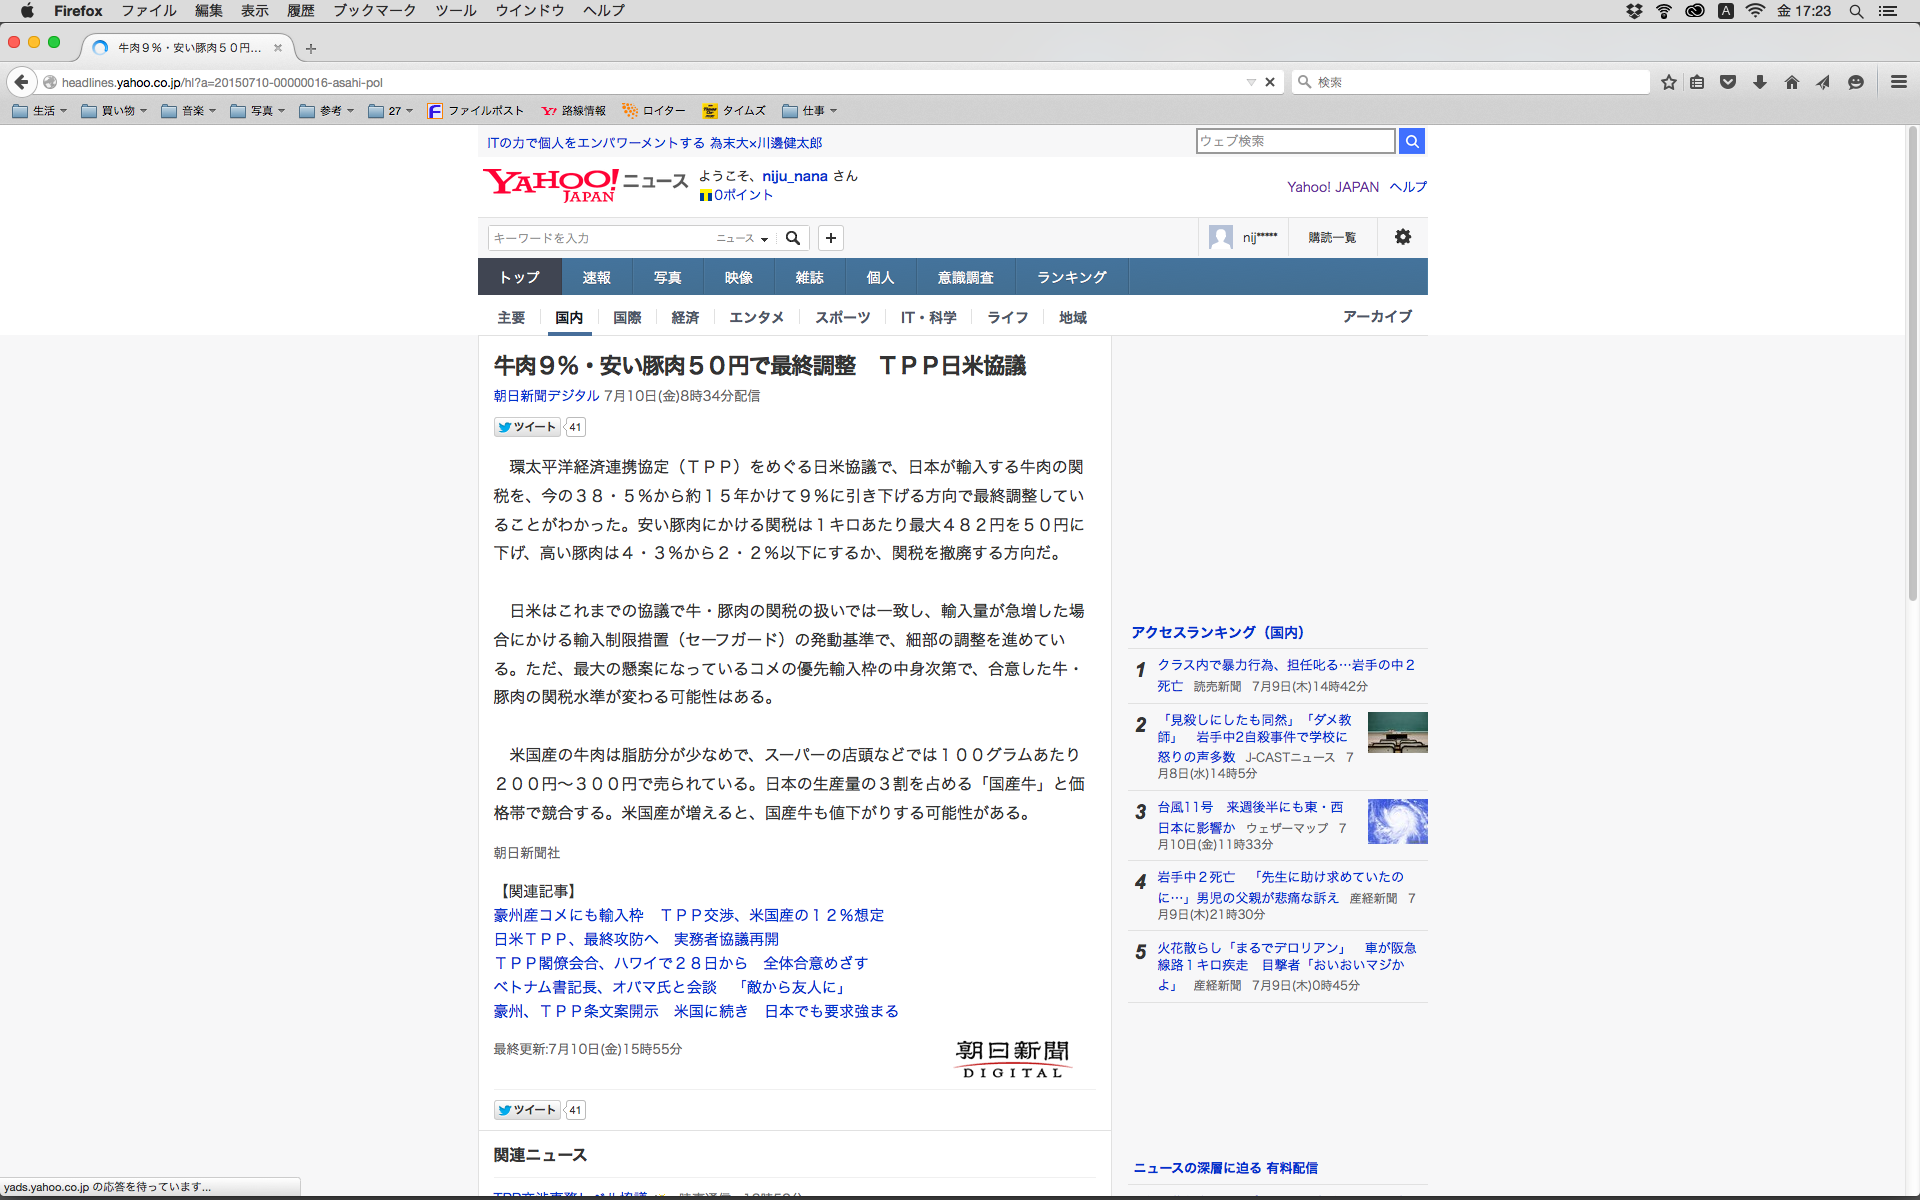Select the 経済 category tab

pos(685,317)
